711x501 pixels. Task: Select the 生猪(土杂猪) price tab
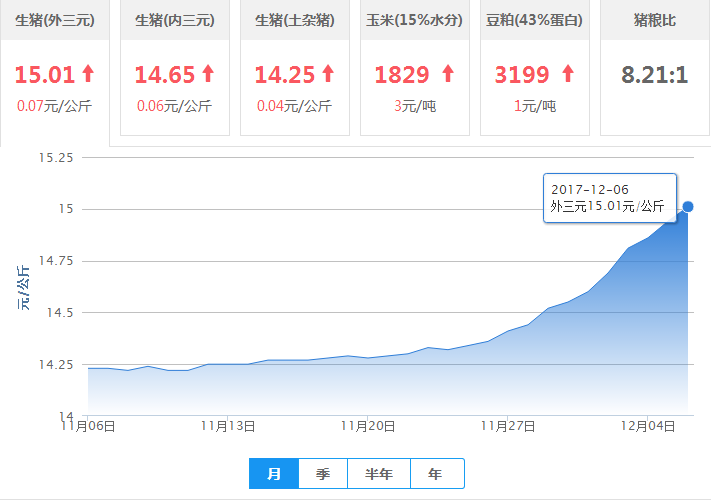[294, 20]
